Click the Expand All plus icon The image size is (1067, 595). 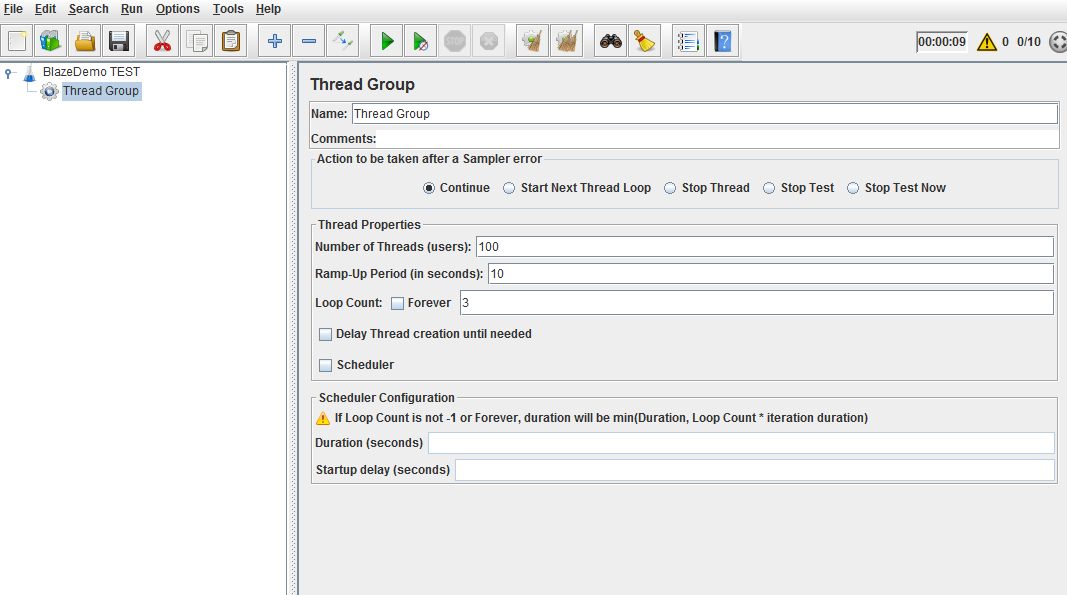pyautogui.click(x=275, y=41)
